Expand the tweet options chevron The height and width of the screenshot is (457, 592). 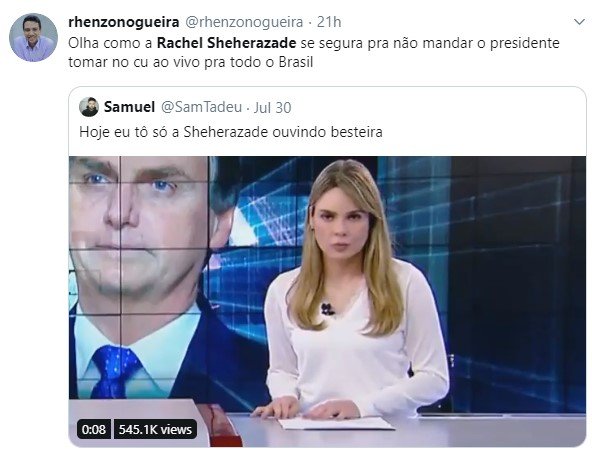[579, 22]
